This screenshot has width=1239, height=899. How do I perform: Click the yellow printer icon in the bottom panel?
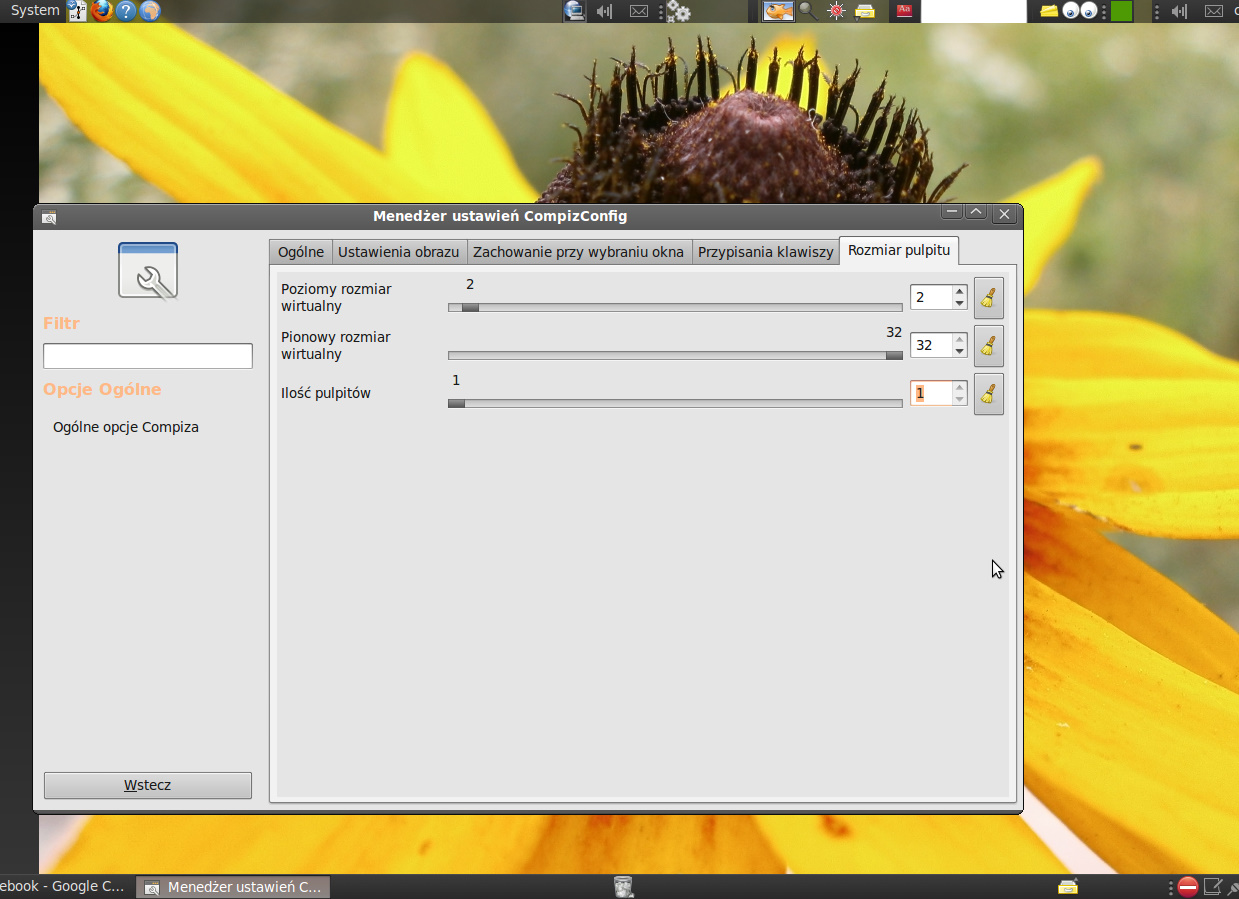(1068, 886)
